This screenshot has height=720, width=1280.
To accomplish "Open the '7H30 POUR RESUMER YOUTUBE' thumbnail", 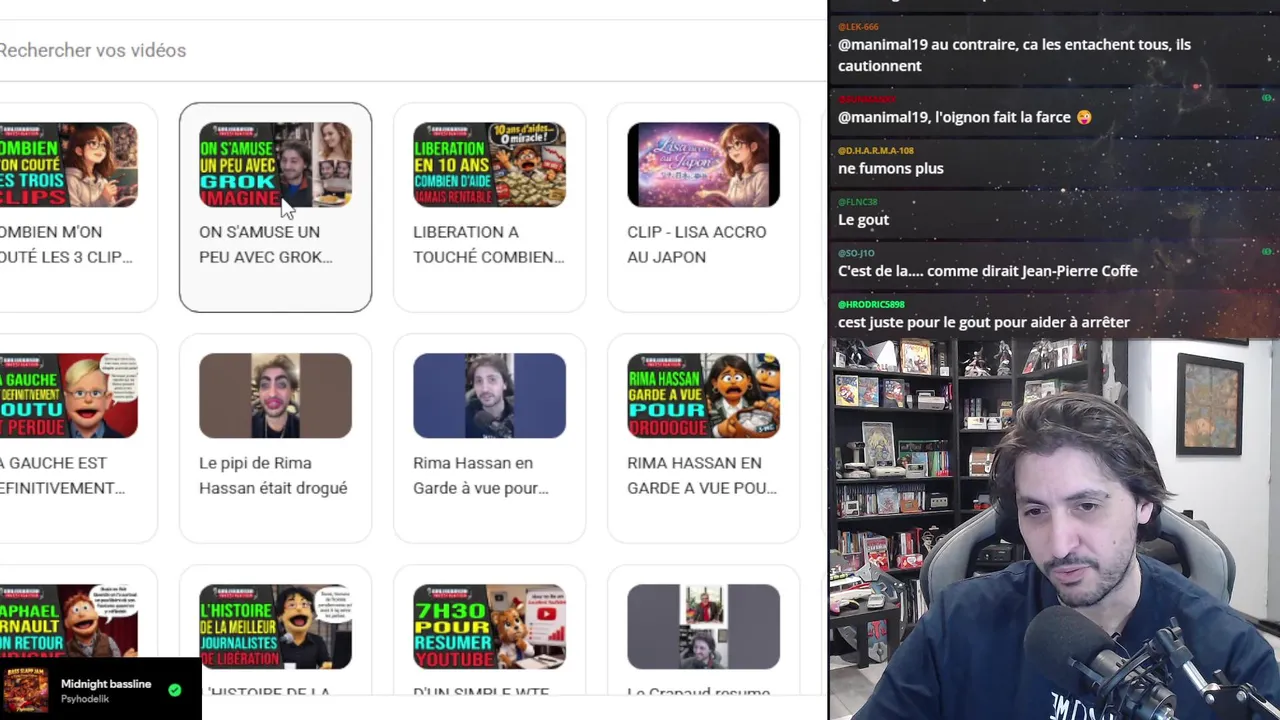I will click(489, 627).
